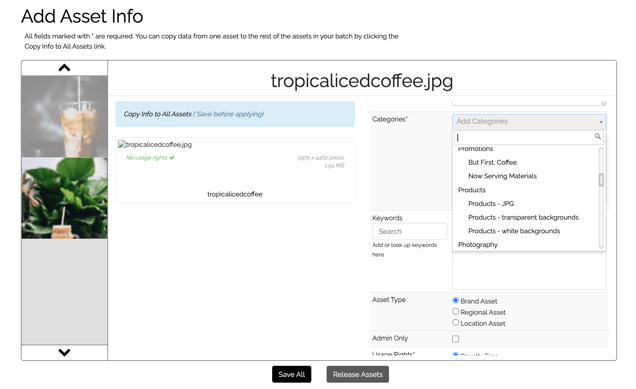Screen dimensions: 636x389
Task: Select Regional Asset radio button
Action: 456,312
